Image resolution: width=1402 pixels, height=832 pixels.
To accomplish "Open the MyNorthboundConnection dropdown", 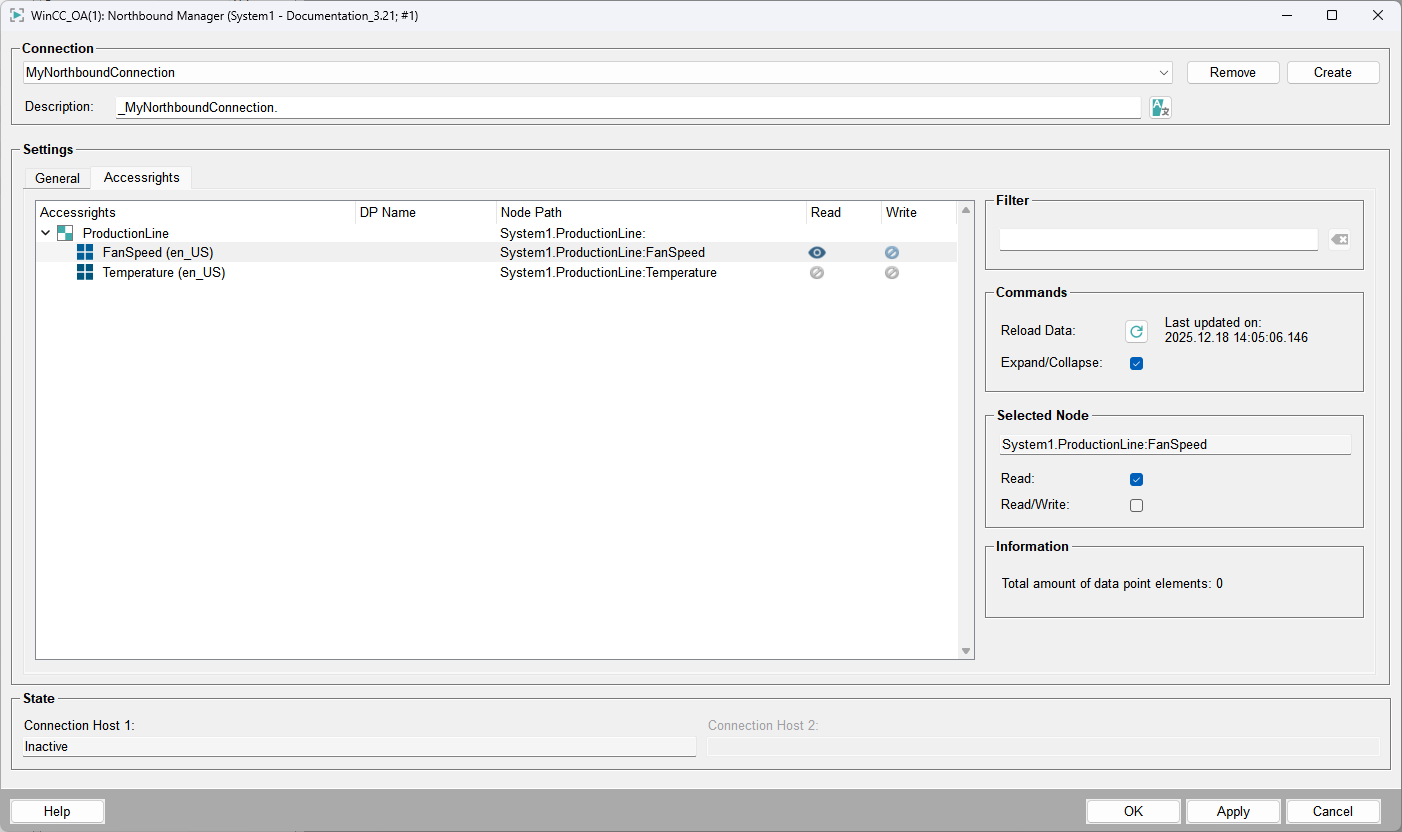I will point(1164,73).
